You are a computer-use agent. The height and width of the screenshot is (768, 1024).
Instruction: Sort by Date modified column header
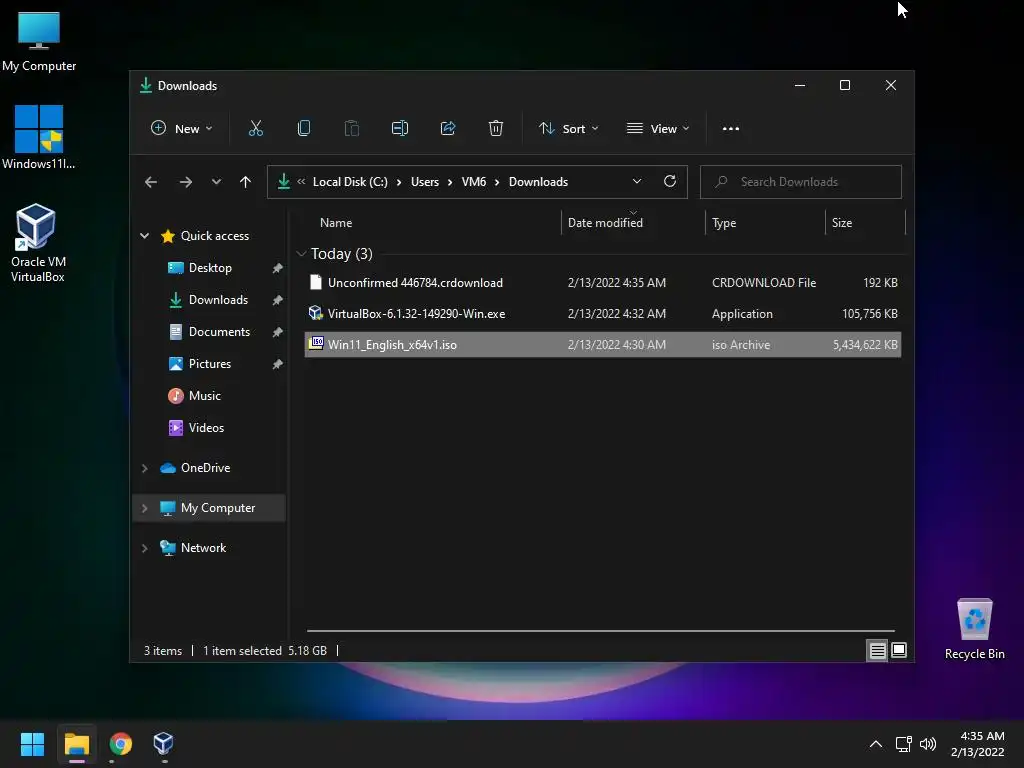pos(605,223)
